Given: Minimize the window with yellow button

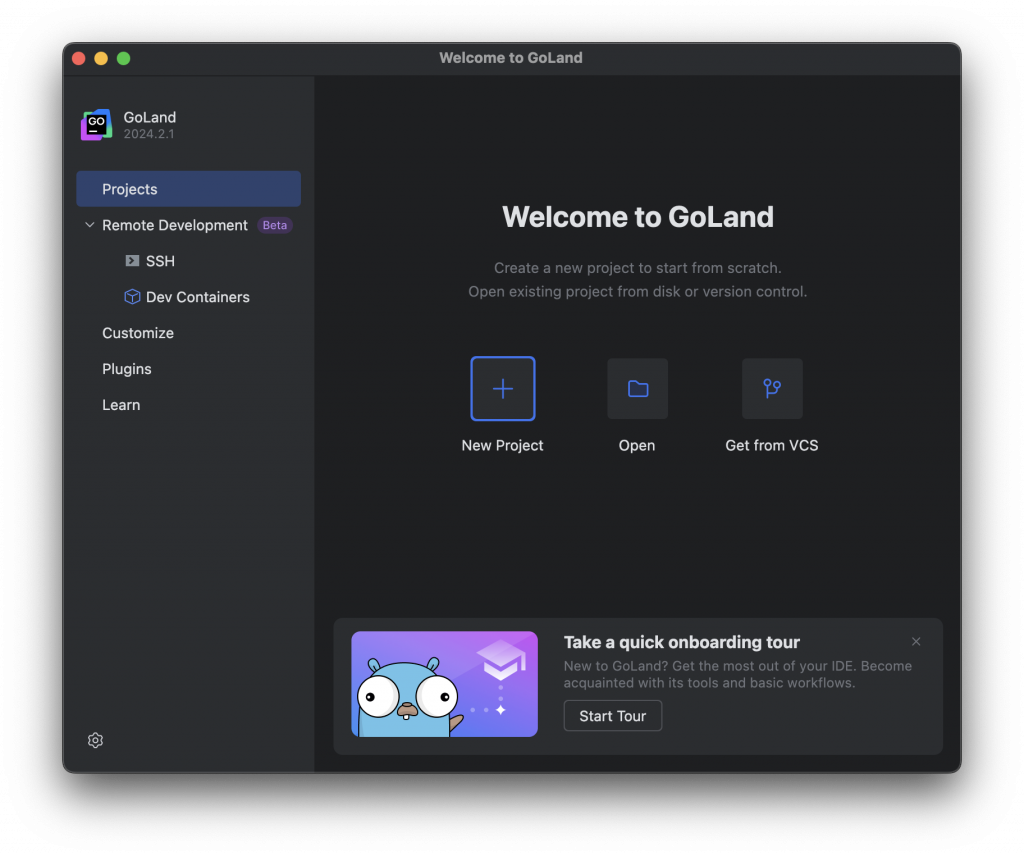Looking at the screenshot, I should tap(101, 58).
